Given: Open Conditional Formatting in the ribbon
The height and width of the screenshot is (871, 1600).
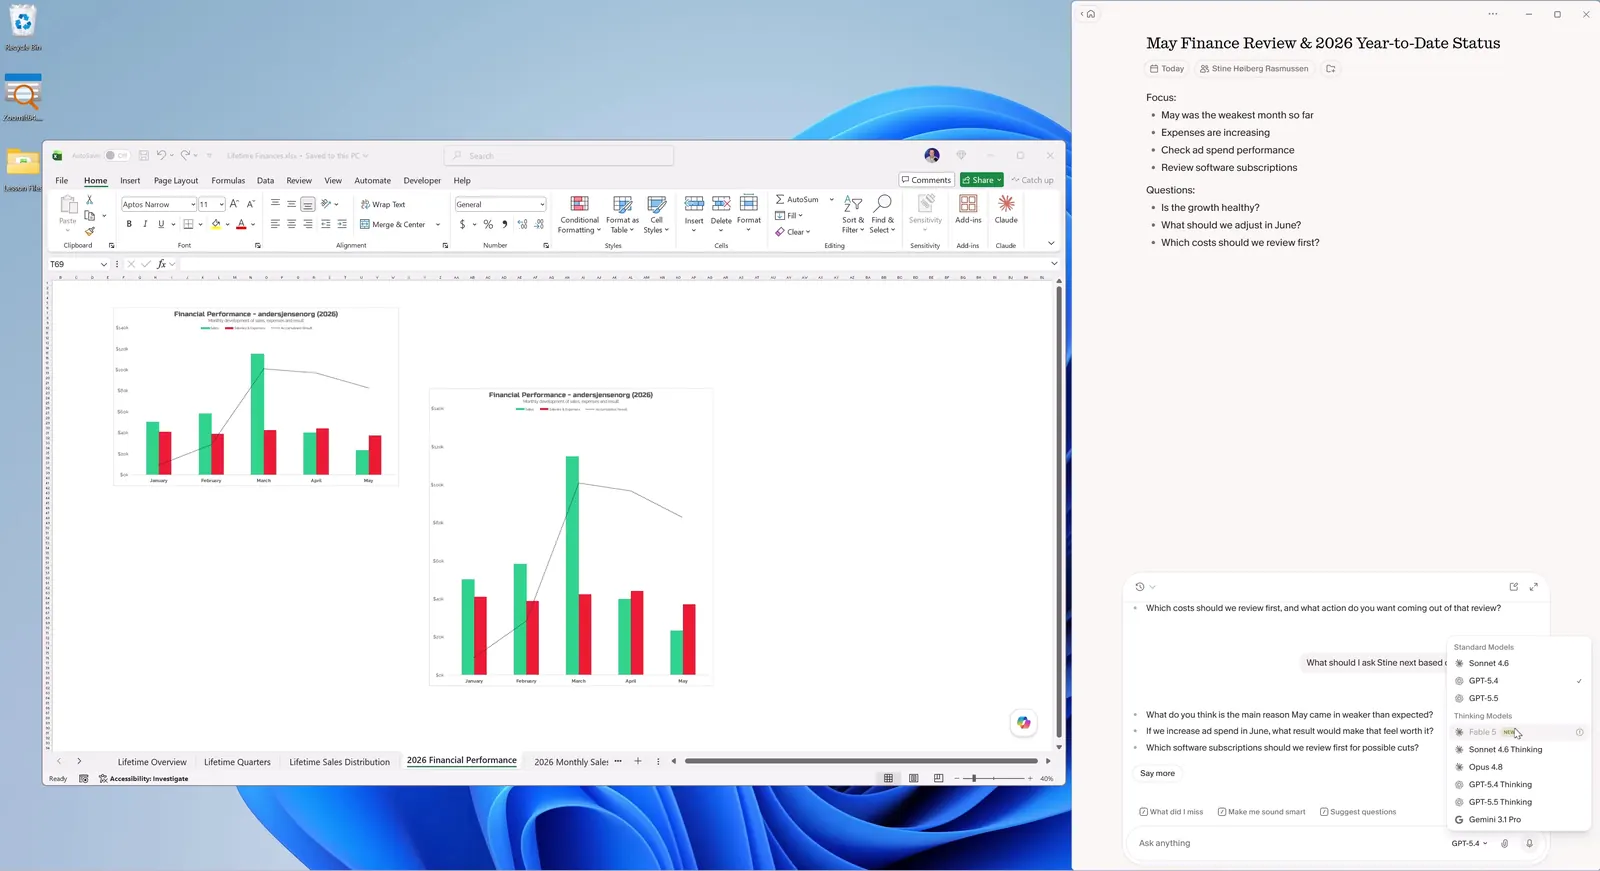Looking at the screenshot, I should point(579,215).
